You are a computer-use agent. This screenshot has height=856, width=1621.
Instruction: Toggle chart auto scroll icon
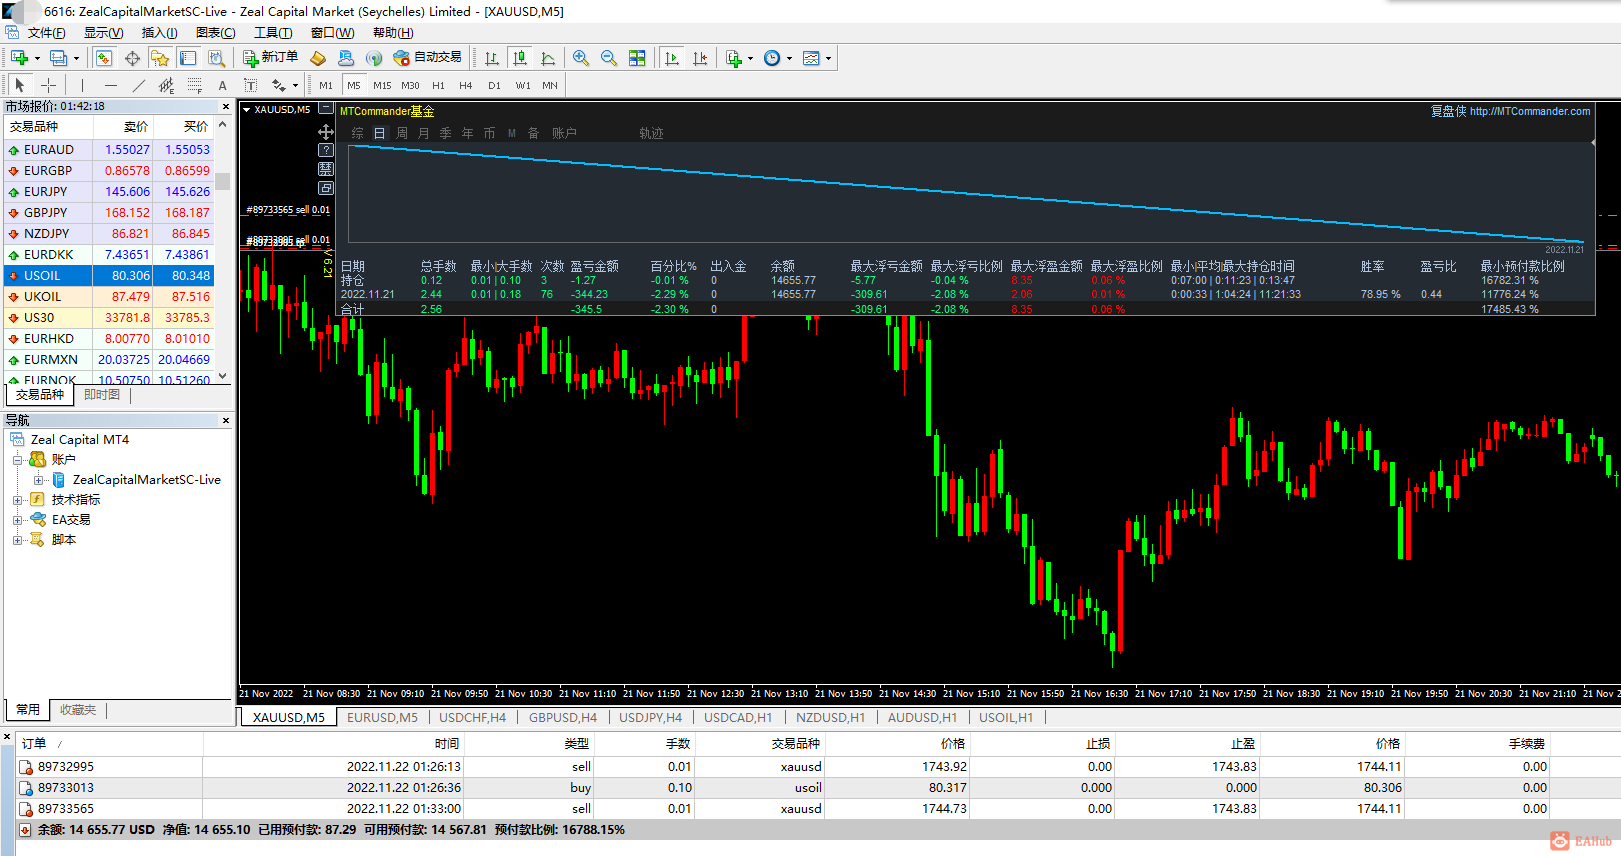point(672,58)
